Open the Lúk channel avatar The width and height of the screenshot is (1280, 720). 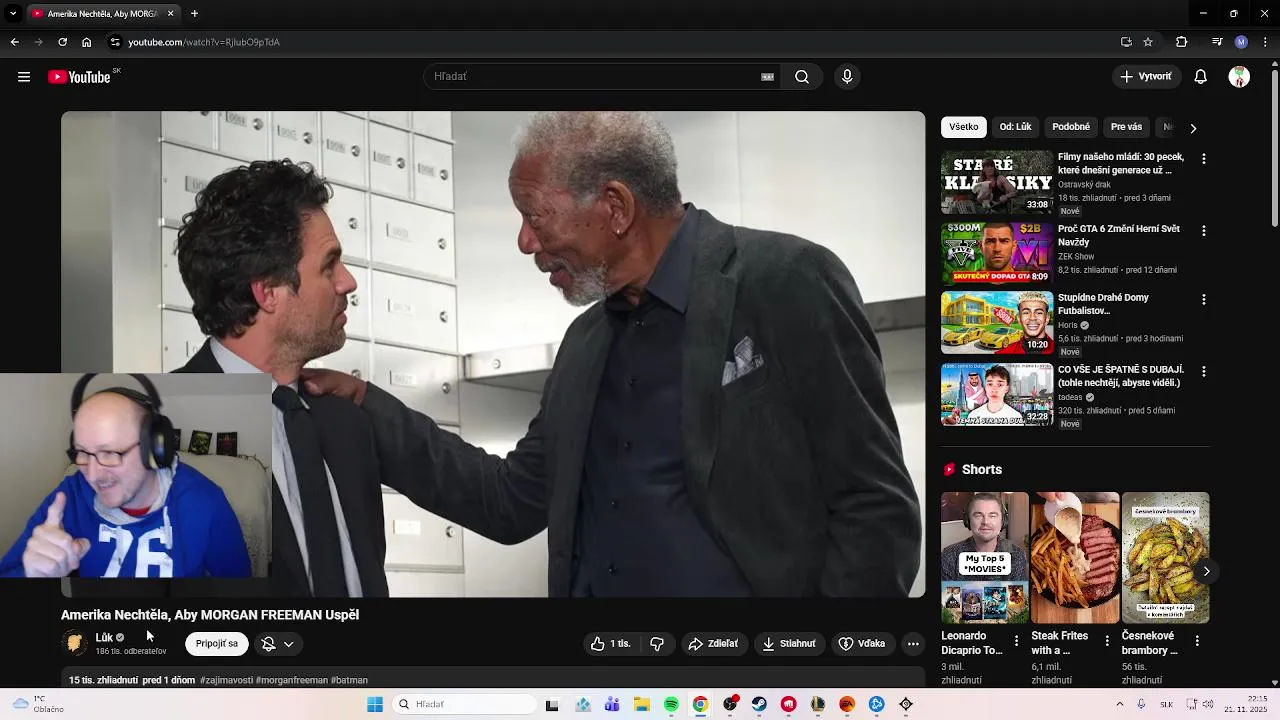[75, 643]
